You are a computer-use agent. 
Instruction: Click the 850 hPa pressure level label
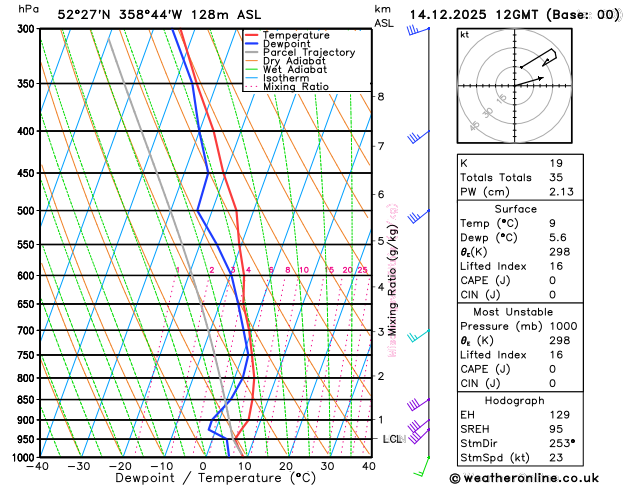pos(27,400)
